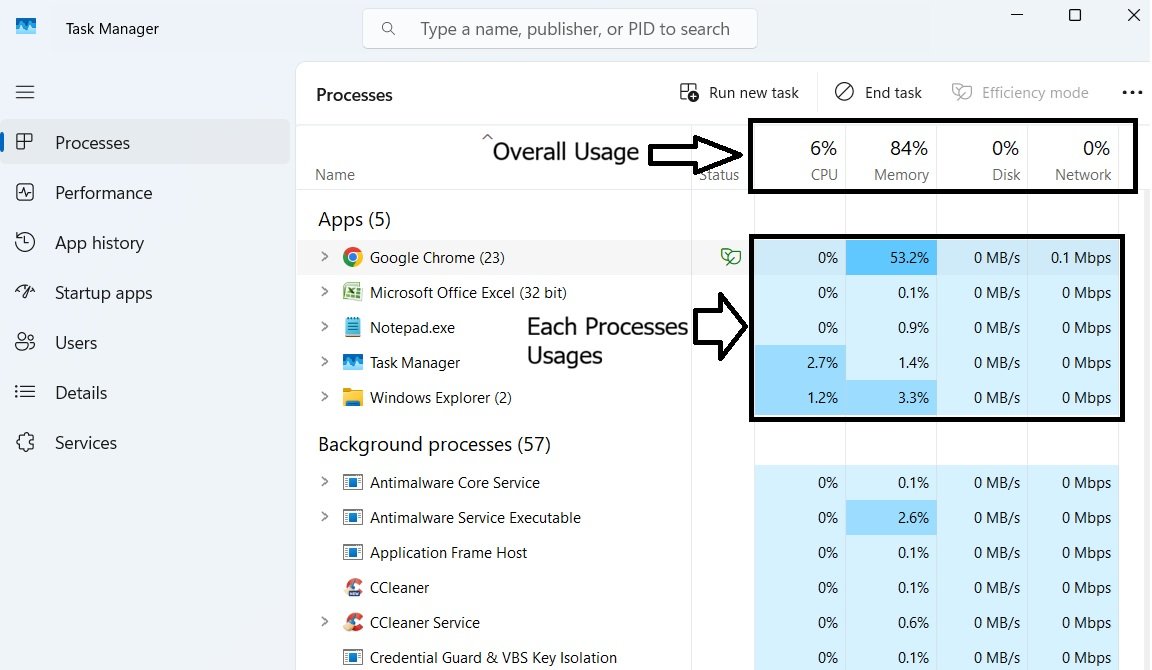
Task: Expand the Notepad.exe process
Action: click(324, 326)
